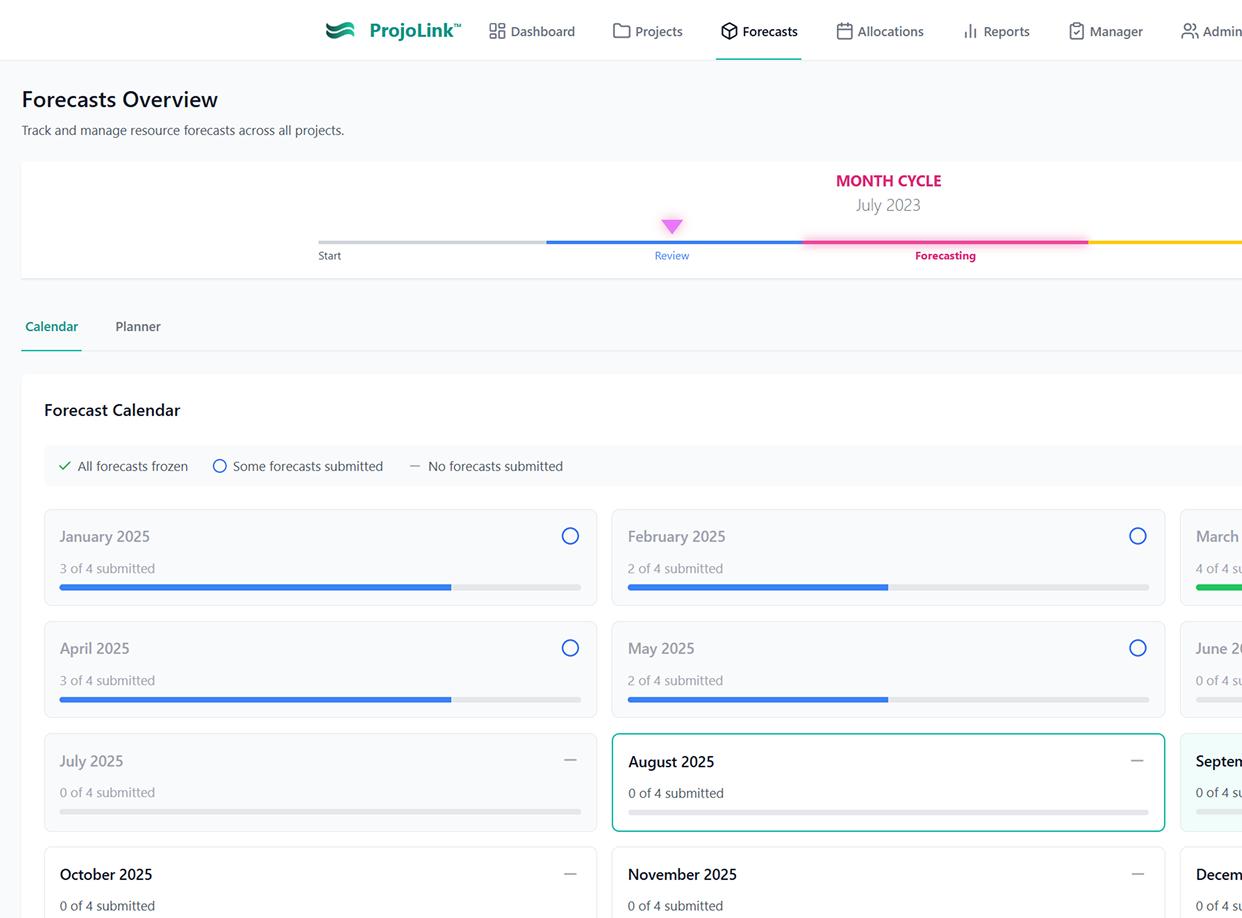Click February 2025 progress bar
This screenshot has height=918, width=1242.
[x=888, y=588]
